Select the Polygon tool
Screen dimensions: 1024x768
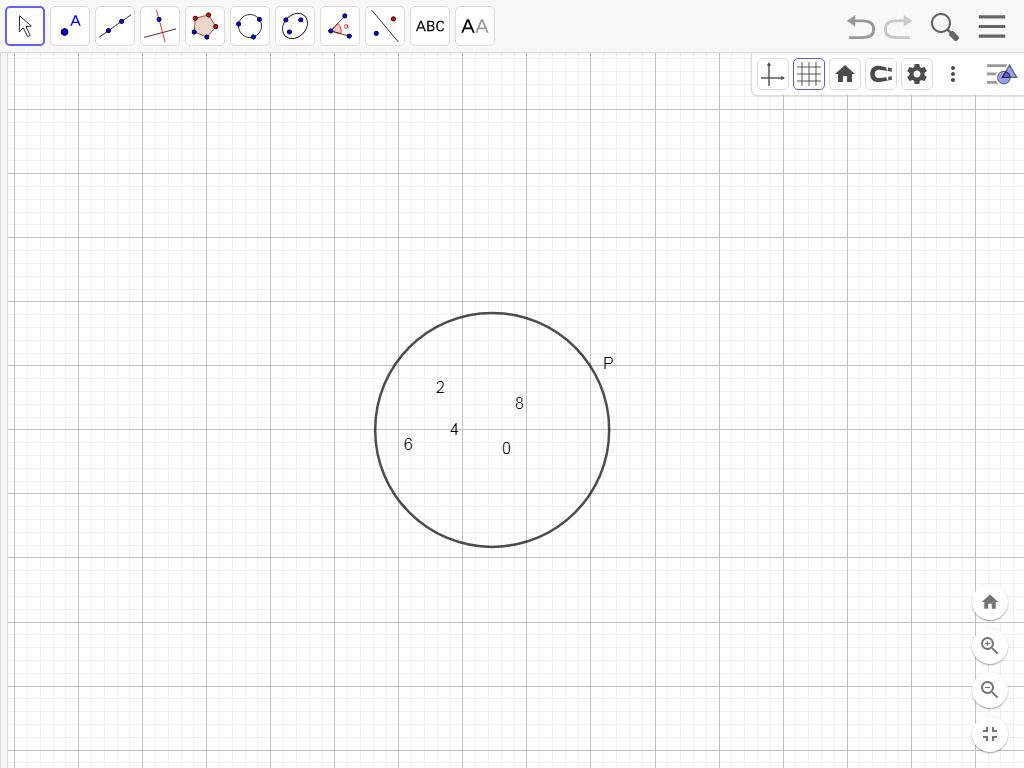pyautogui.click(x=205, y=26)
